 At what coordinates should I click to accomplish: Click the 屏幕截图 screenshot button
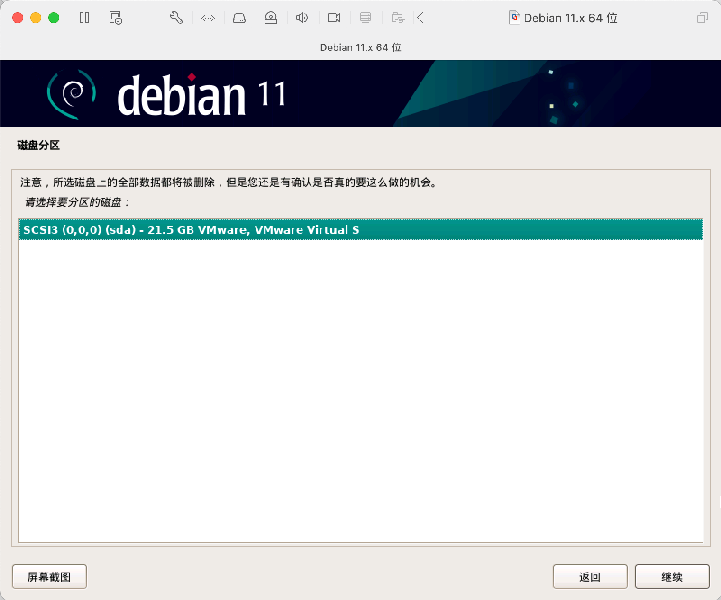[49, 577]
